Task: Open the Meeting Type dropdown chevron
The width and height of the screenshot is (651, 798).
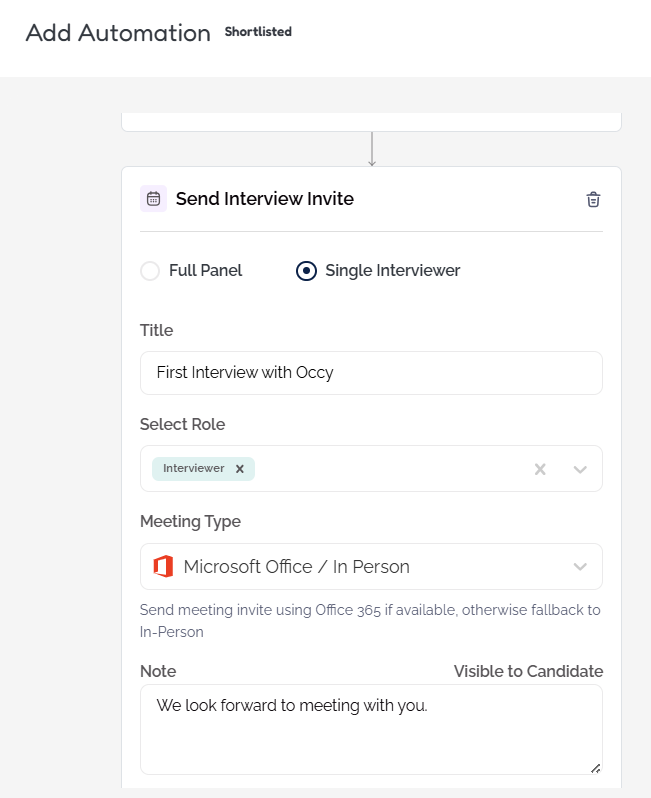Action: click(x=580, y=567)
